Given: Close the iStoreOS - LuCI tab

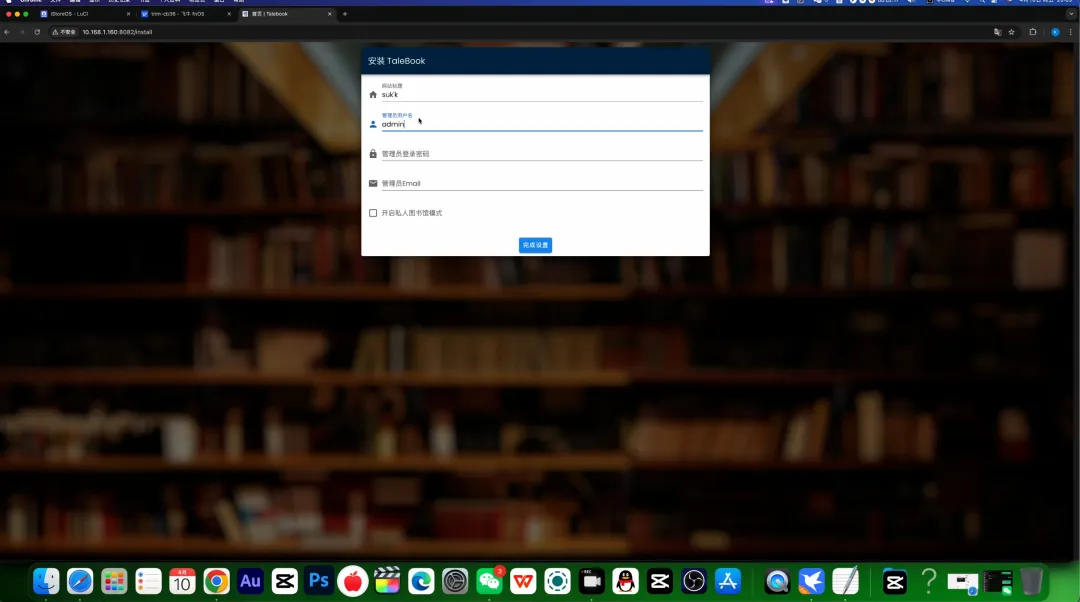Looking at the screenshot, I should click(x=128, y=14).
